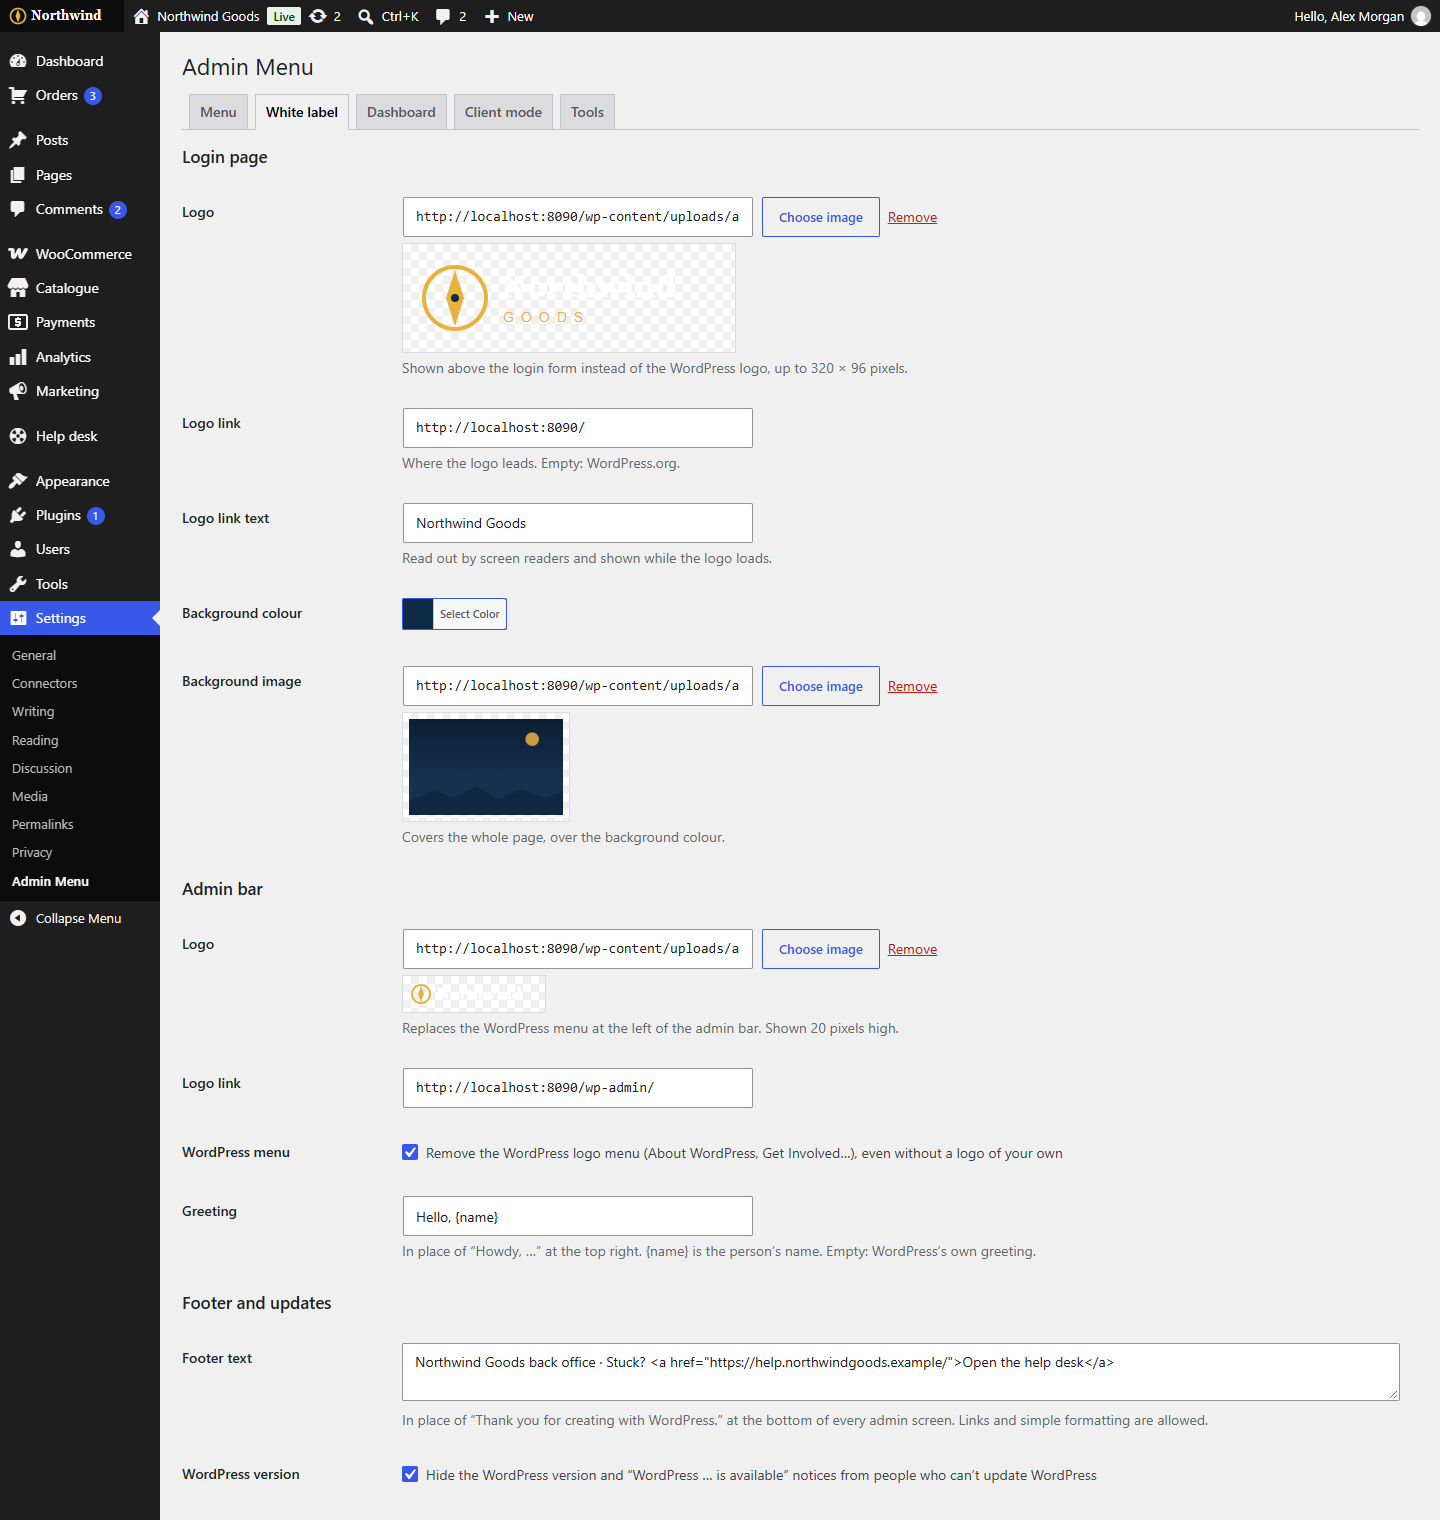Choose image for the login page logo

pyautogui.click(x=821, y=217)
